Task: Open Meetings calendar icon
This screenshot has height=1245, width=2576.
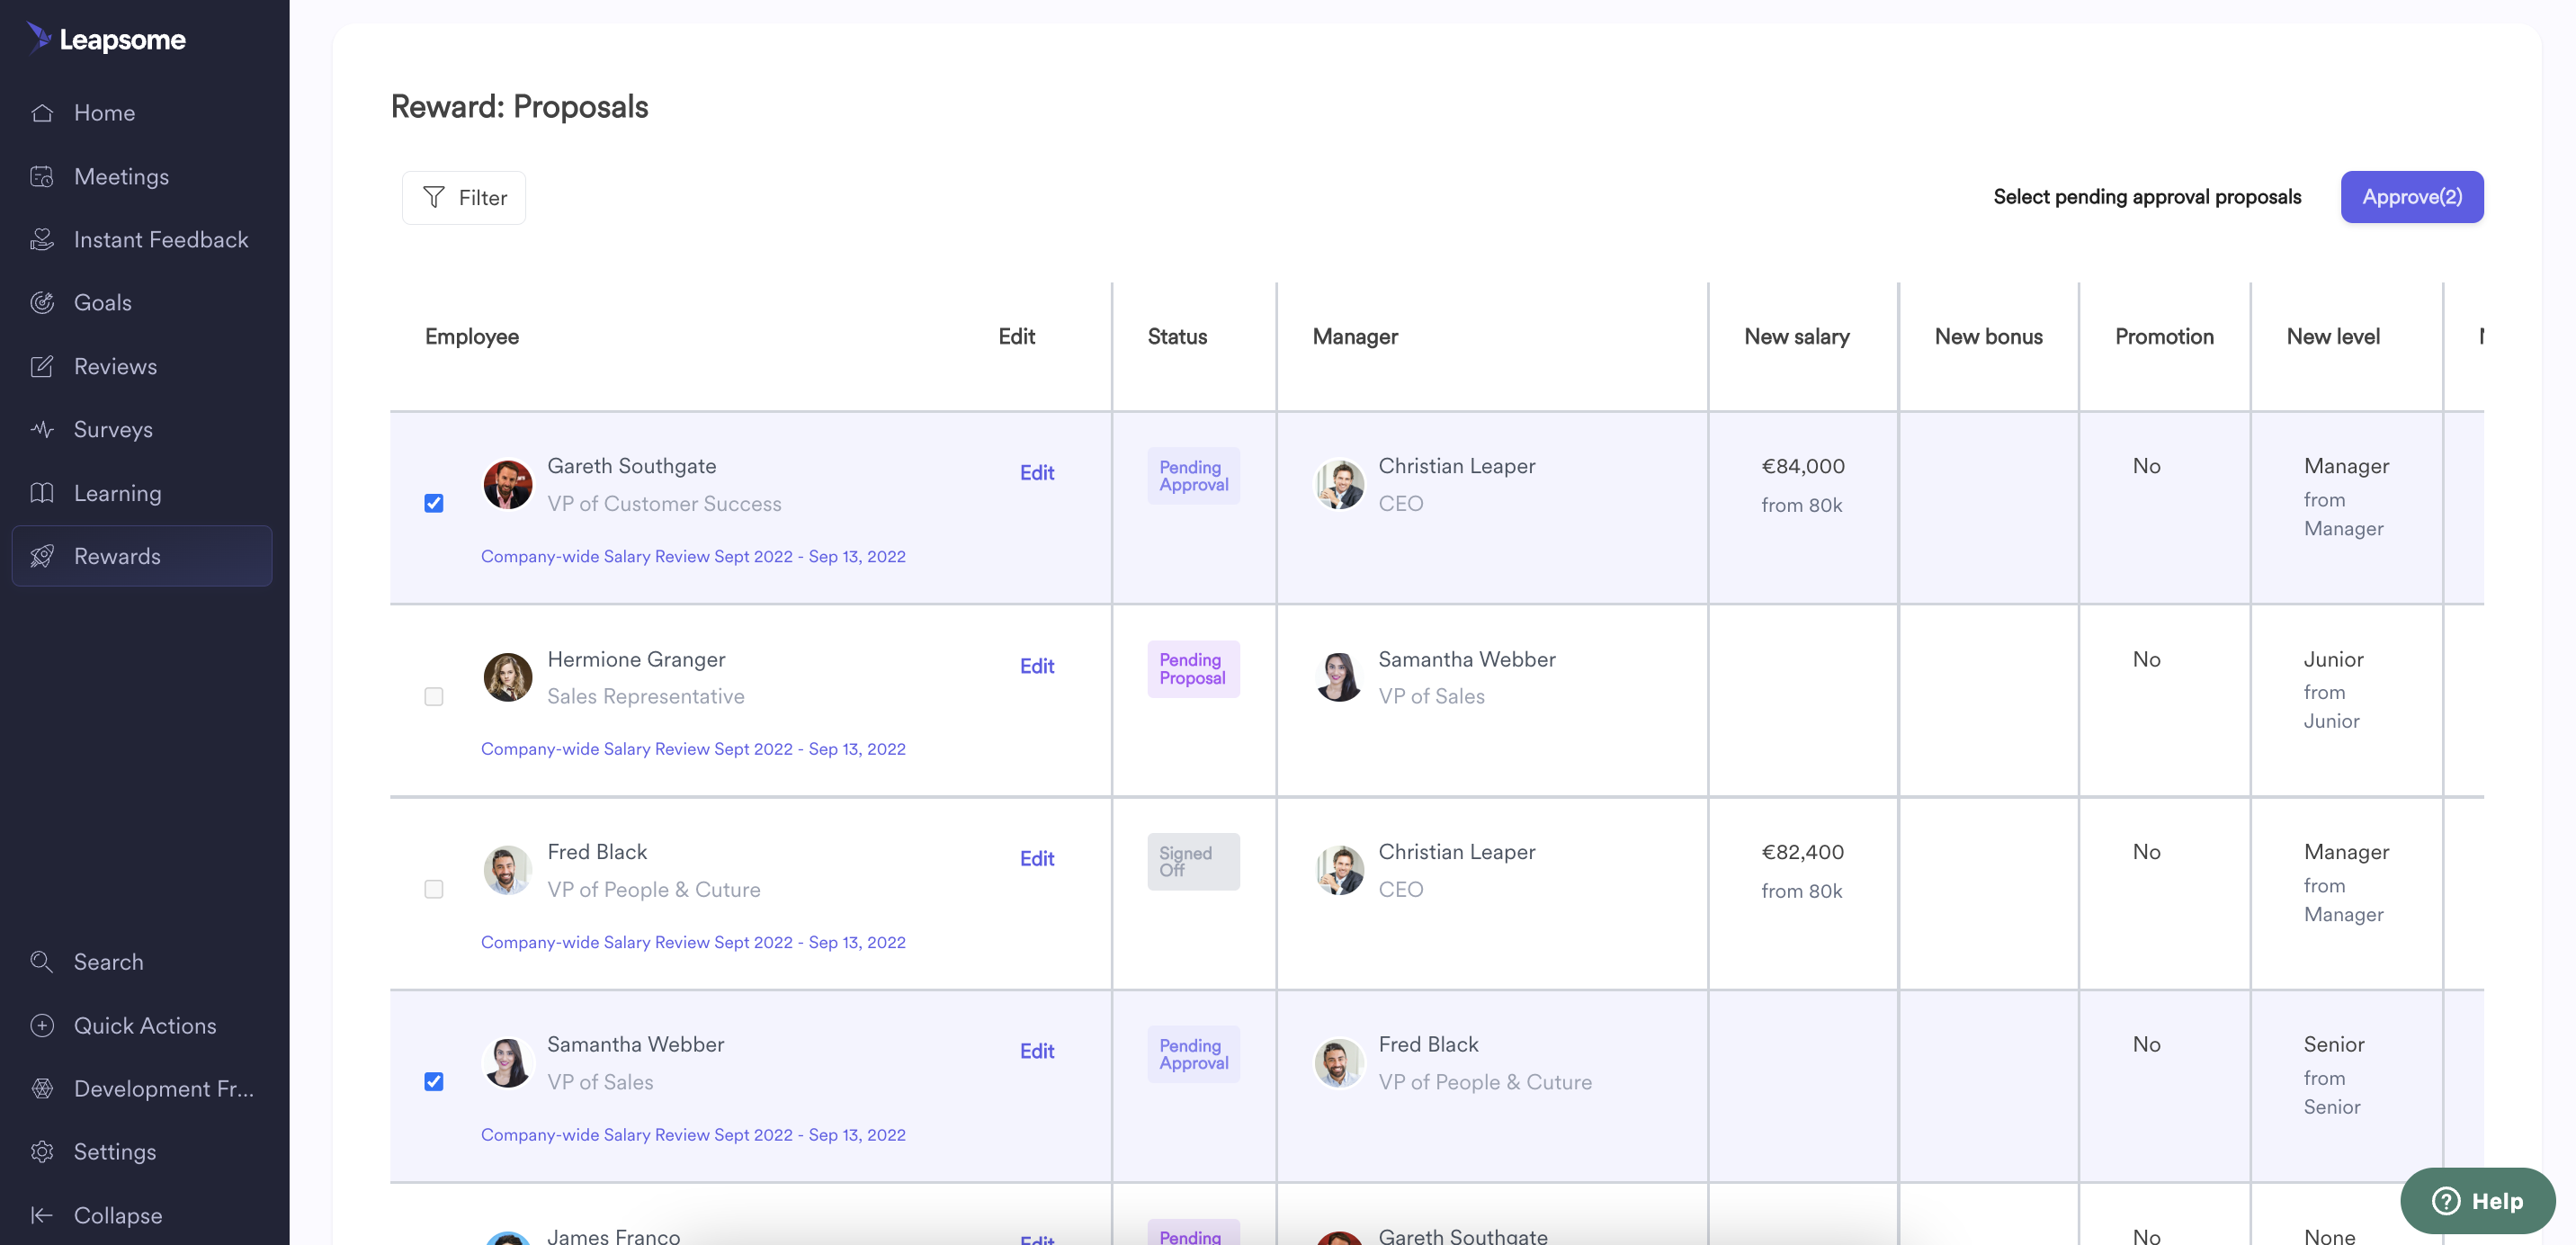Action: click(42, 176)
